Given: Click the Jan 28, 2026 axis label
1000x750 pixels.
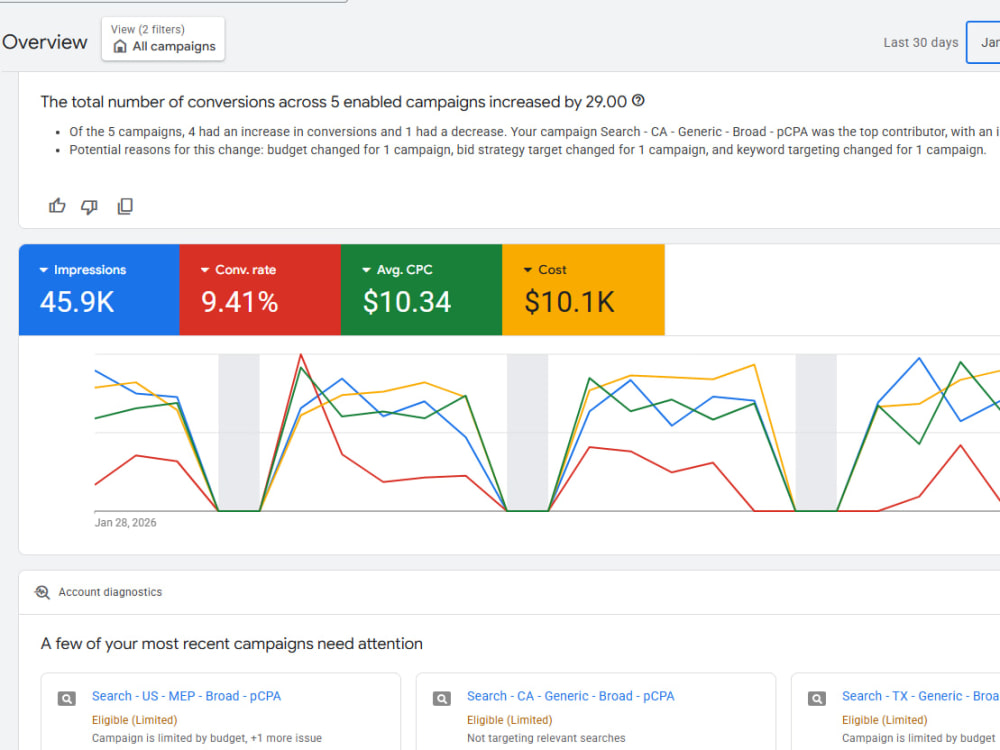Looking at the screenshot, I should point(126,522).
